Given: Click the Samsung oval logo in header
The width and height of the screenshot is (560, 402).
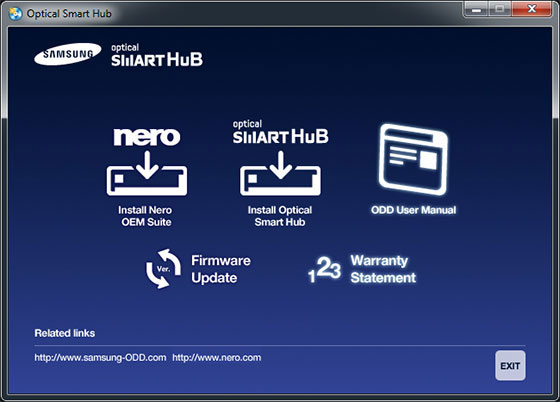Looking at the screenshot, I should coord(68,54).
